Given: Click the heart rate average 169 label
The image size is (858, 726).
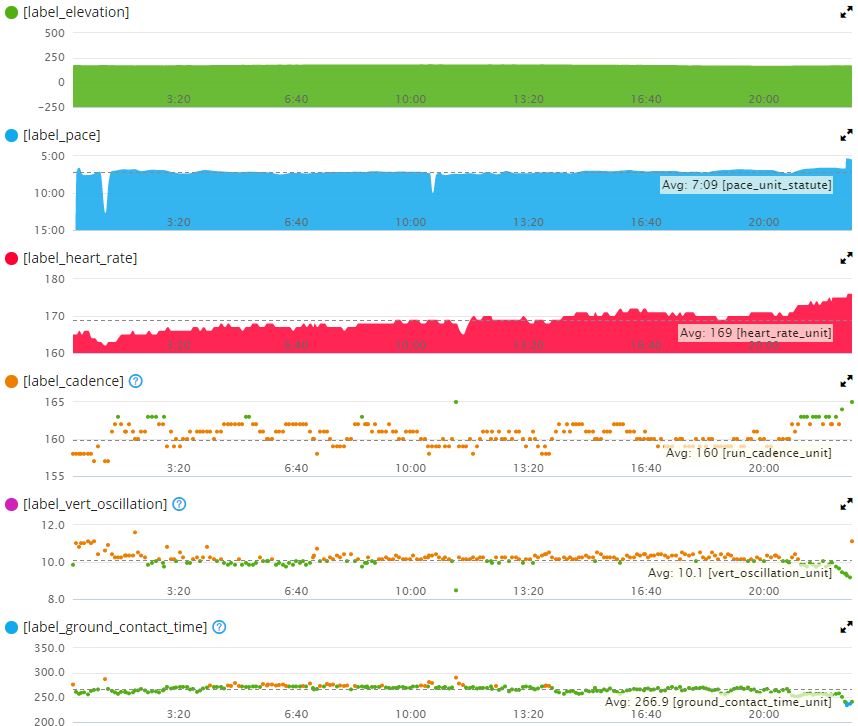Looking at the screenshot, I should click(755, 332).
